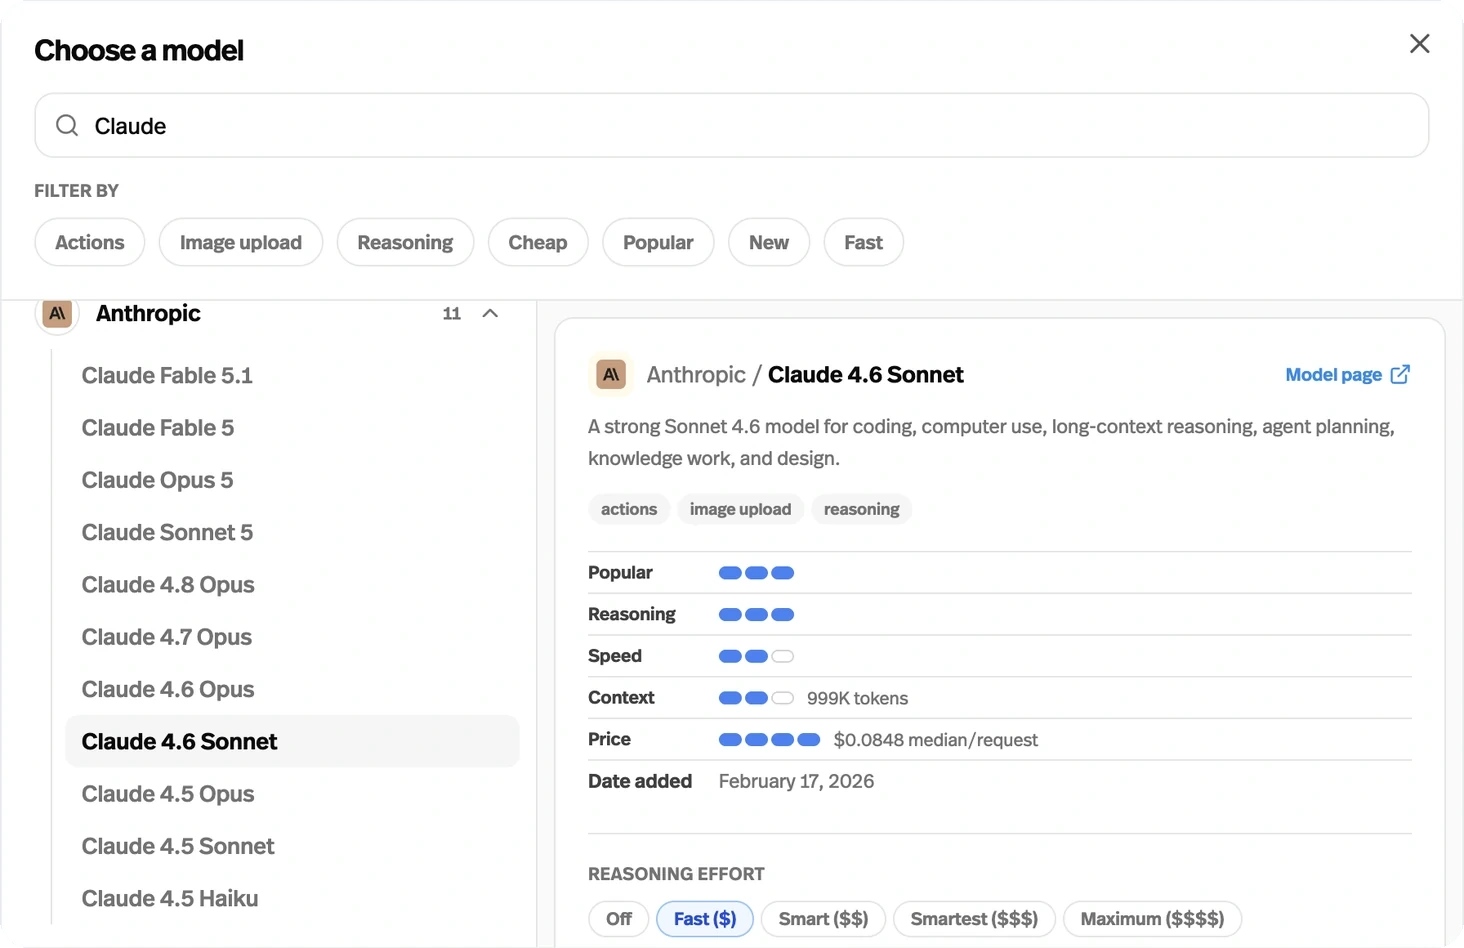
Task: Click the actions capability tag
Action: click(629, 509)
